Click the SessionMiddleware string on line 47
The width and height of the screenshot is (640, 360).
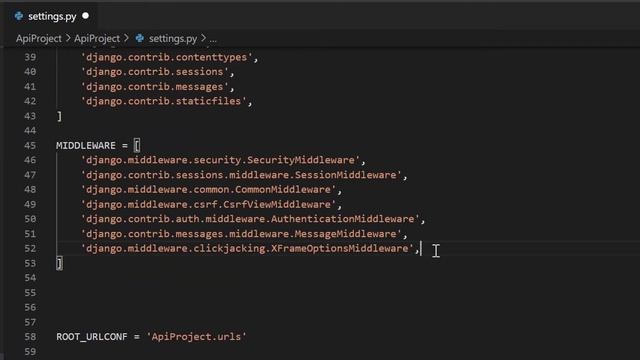click(241, 175)
